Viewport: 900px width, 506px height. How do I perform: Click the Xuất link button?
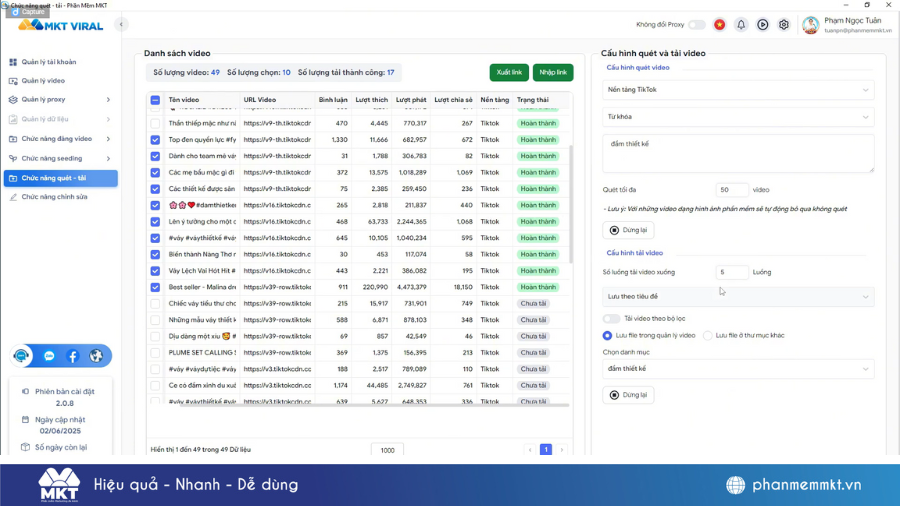pos(509,72)
